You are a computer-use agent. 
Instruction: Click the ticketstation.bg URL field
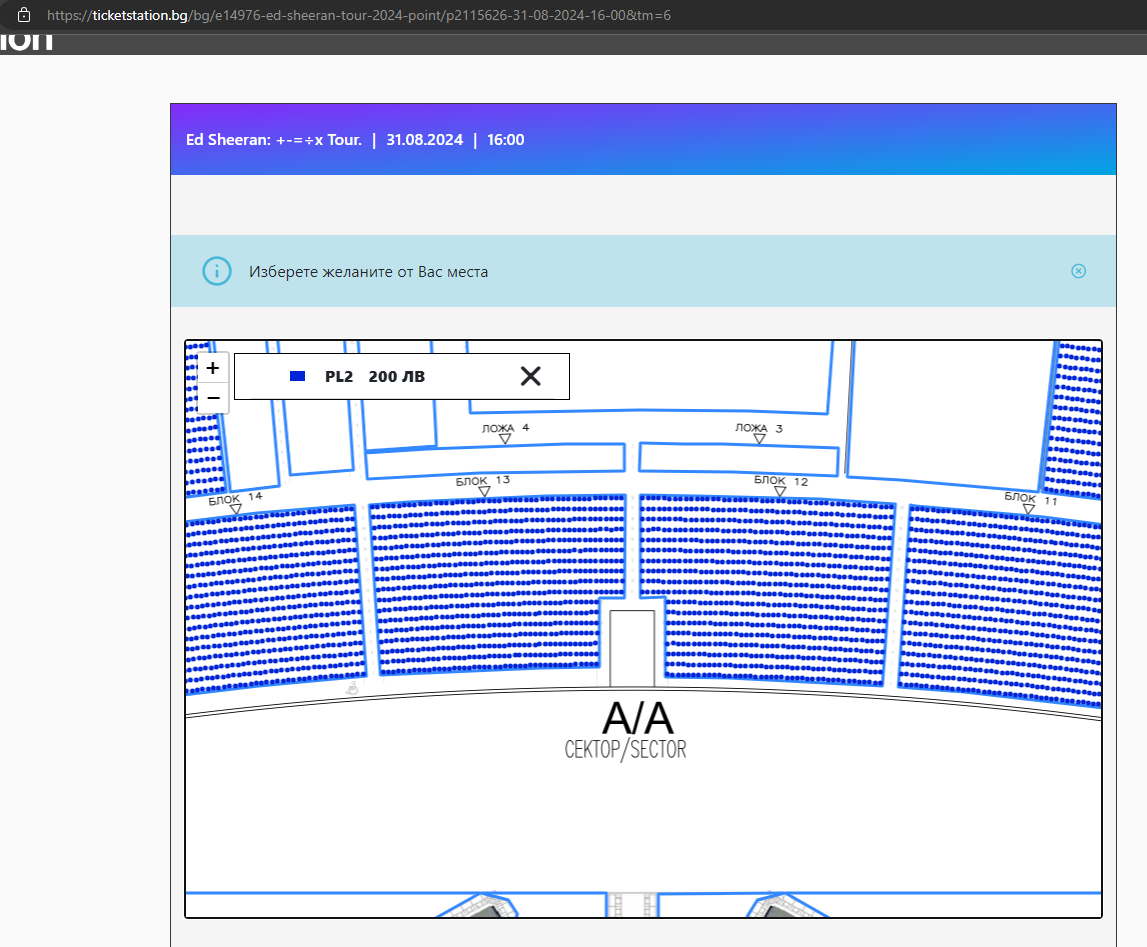[358, 15]
